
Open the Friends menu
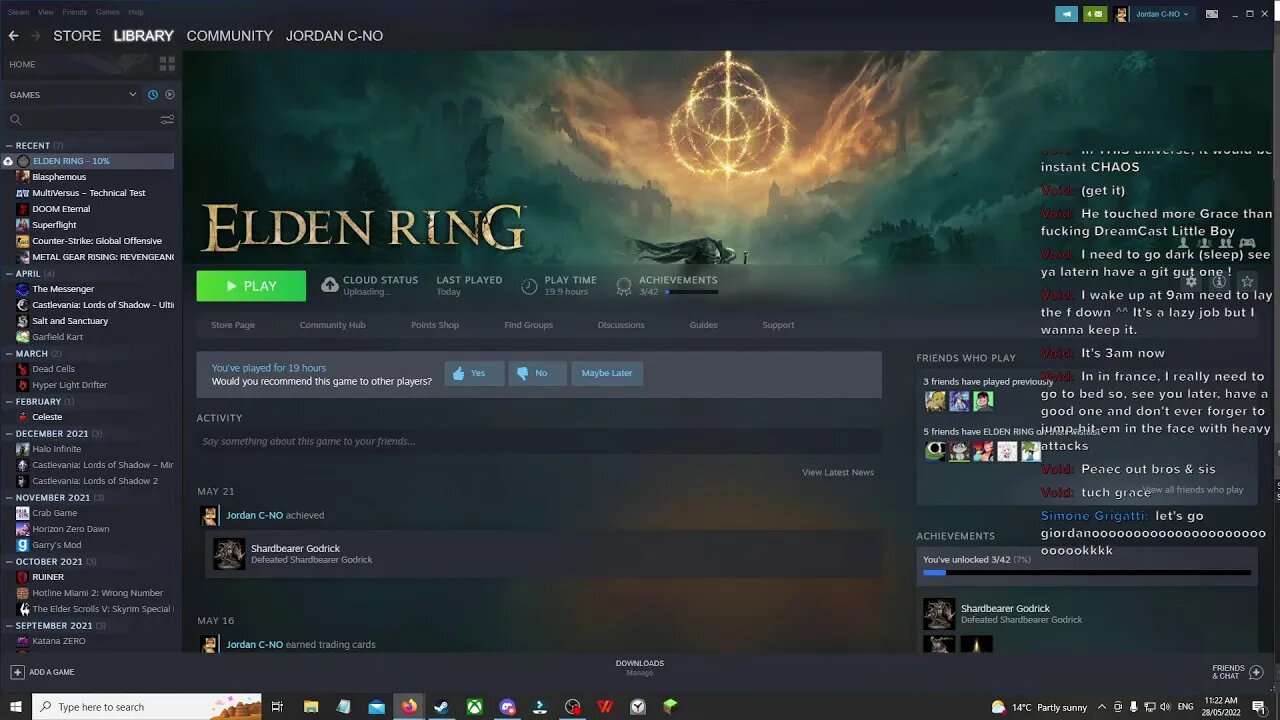75,12
